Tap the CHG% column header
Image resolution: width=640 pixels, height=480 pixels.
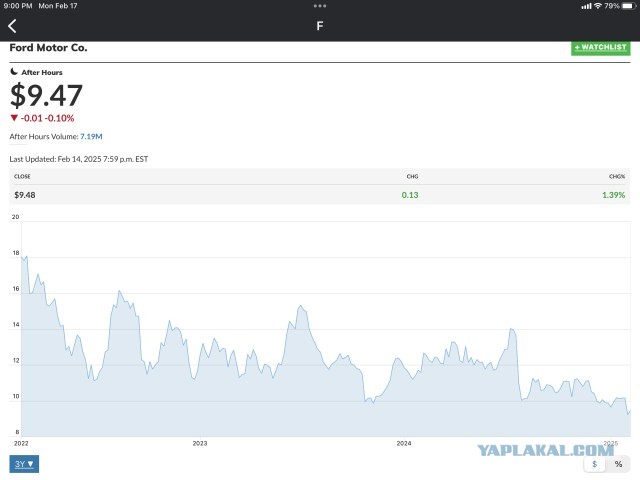point(617,176)
